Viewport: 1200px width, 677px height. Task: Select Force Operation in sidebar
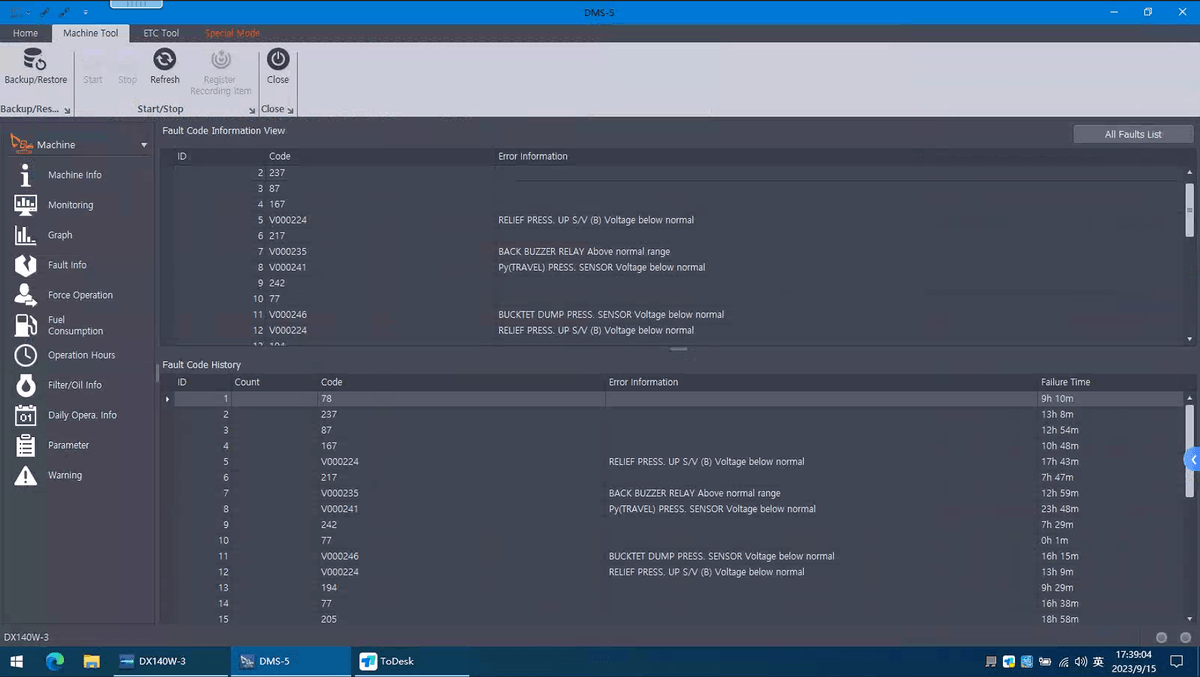[x=80, y=295]
